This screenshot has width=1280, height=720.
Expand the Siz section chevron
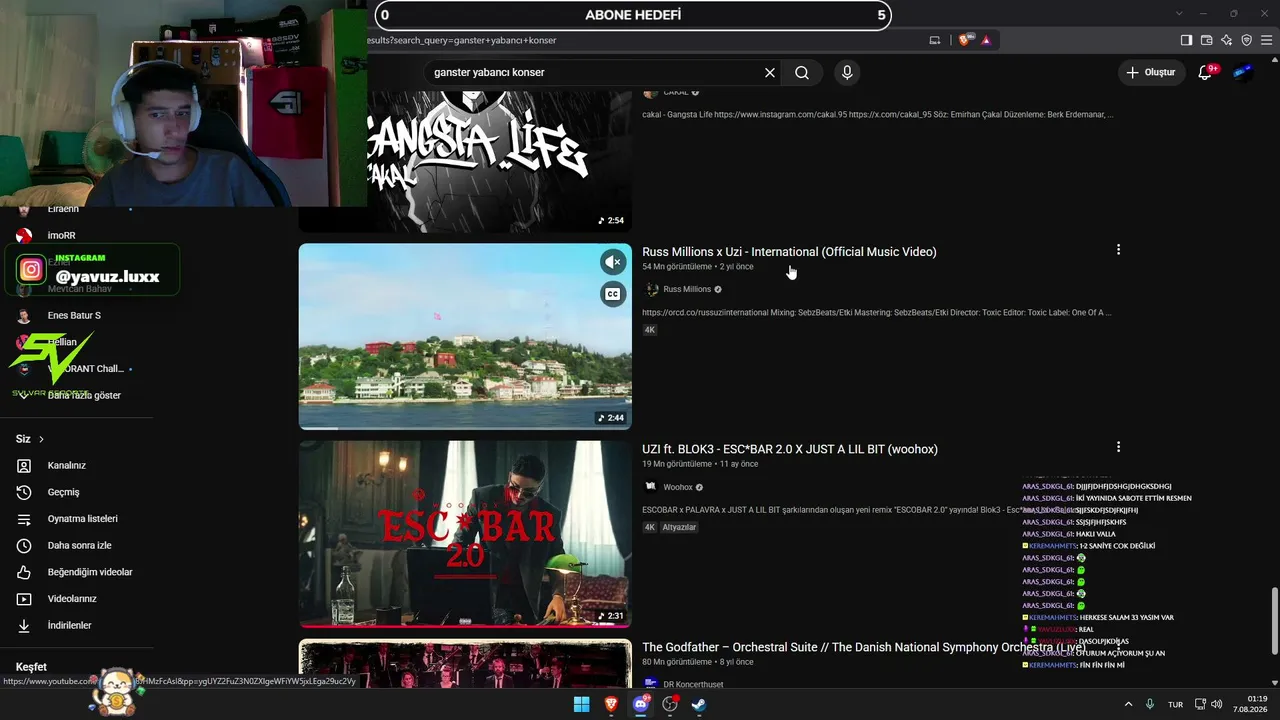coord(41,439)
